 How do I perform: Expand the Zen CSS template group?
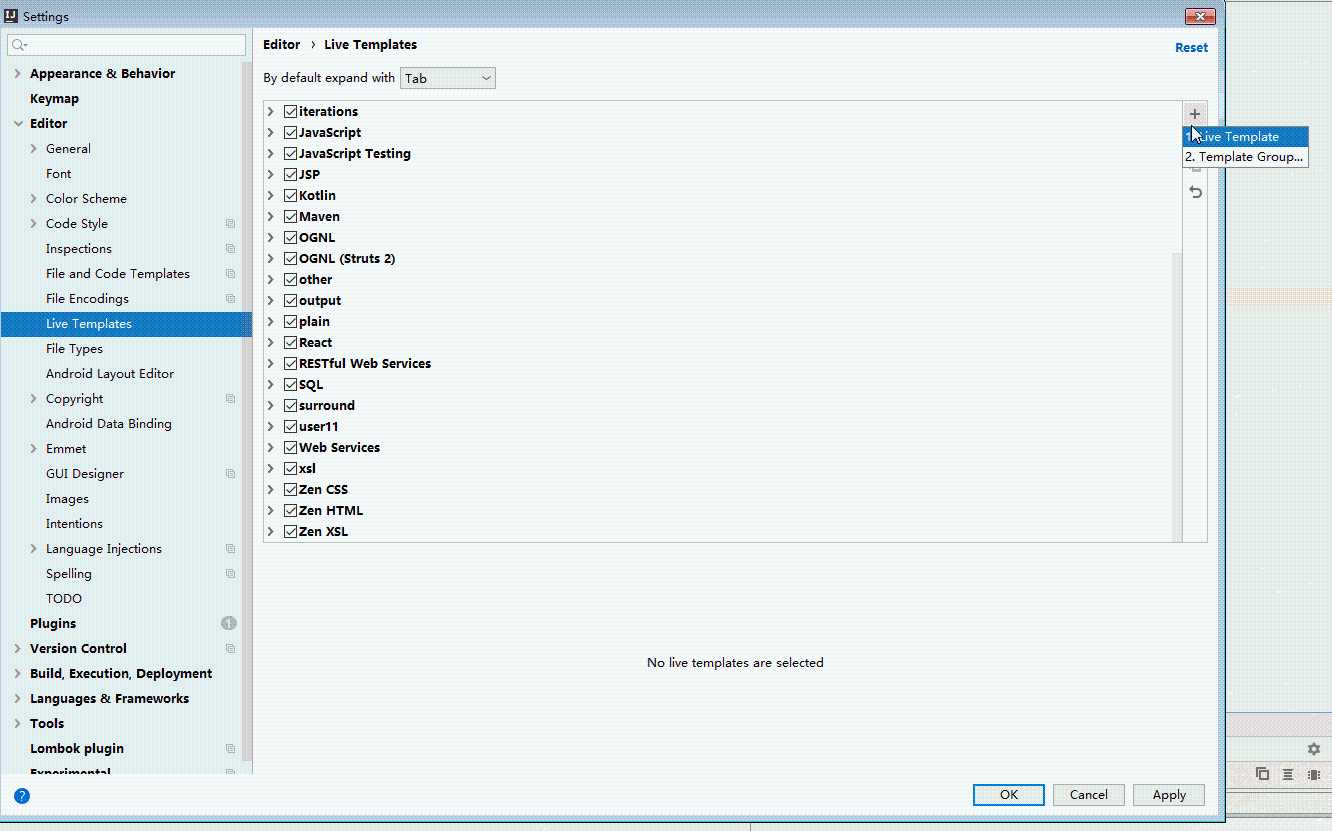[x=271, y=489]
